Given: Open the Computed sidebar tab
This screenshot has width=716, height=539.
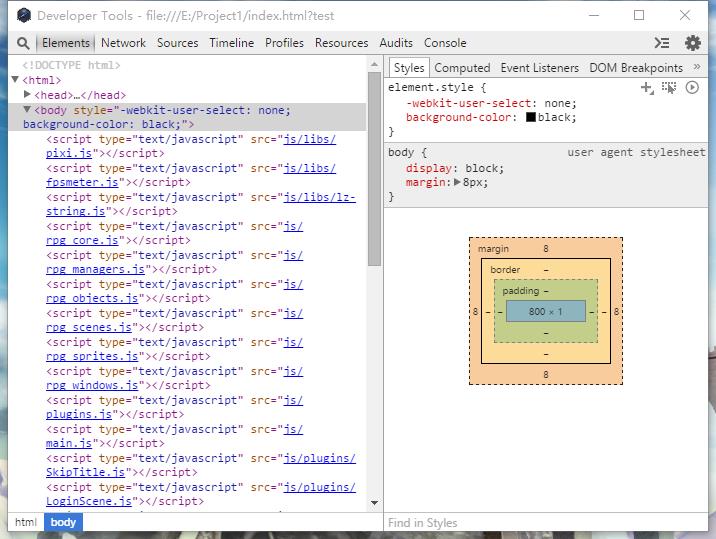Looking at the screenshot, I should pyautogui.click(x=462, y=68).
